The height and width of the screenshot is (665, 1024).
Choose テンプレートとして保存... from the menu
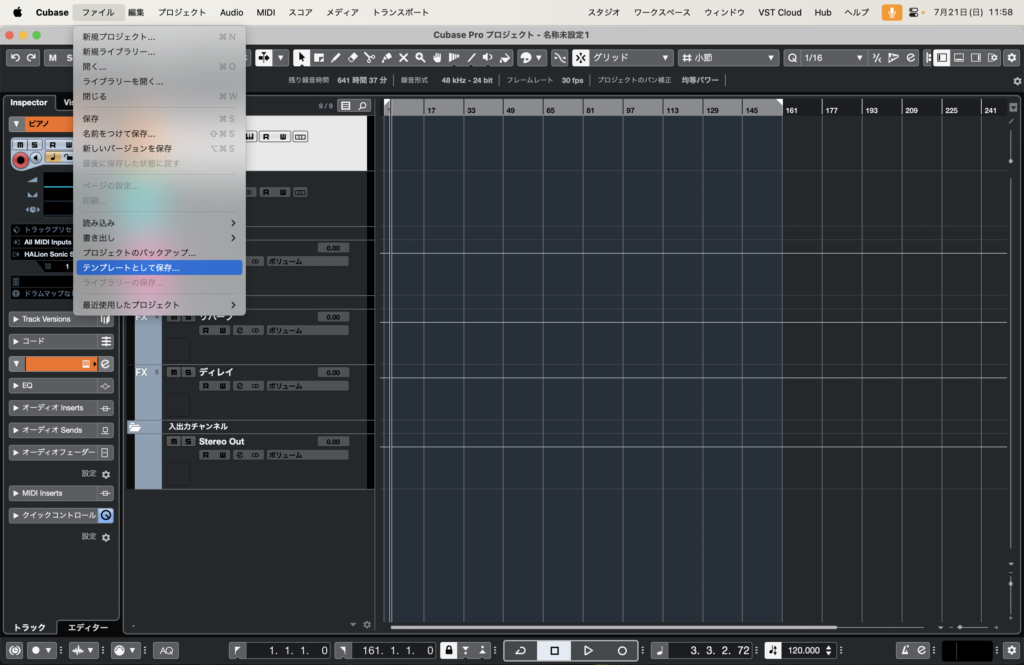[159, 268]
